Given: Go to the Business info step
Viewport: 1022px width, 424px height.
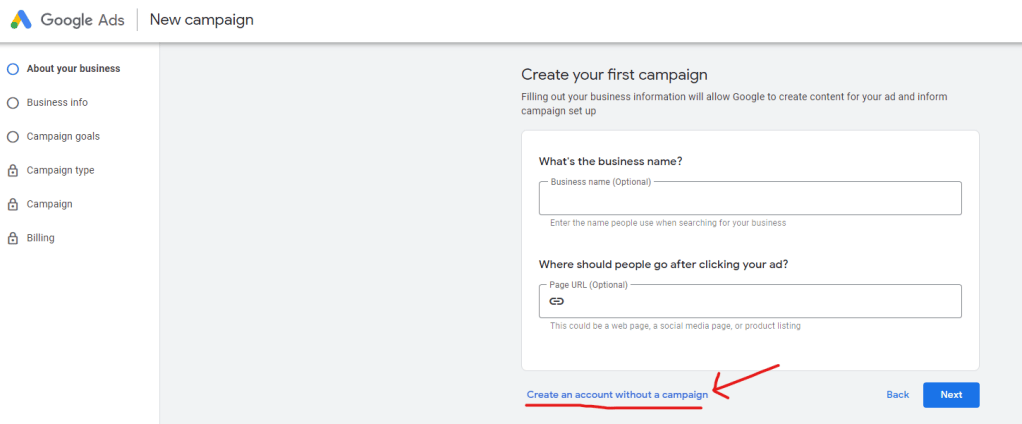Looking at the screenshot, I should click(57, 102).
